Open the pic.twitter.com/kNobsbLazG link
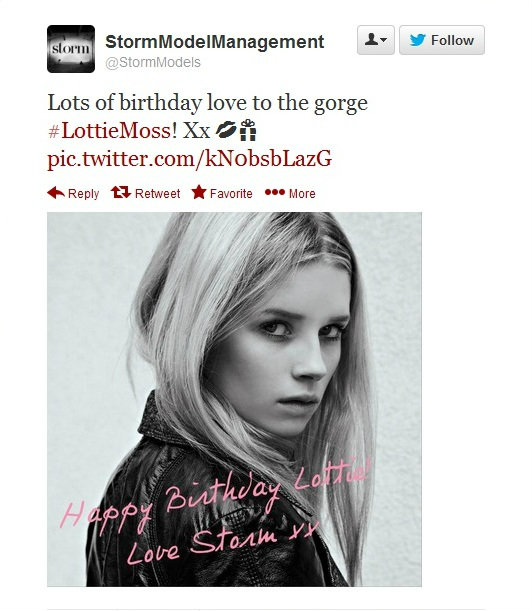 pyautogui.click(x=189, y=159)
